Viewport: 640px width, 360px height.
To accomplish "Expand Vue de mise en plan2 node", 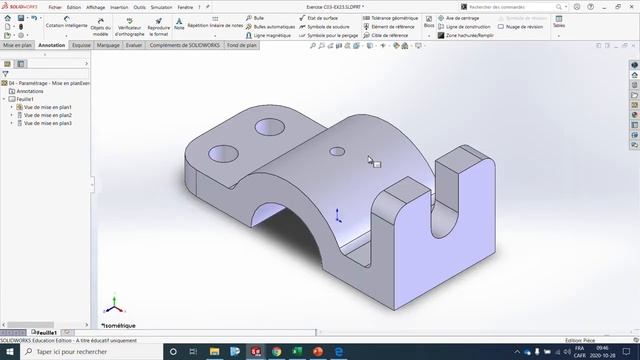I will pos(11,116).
